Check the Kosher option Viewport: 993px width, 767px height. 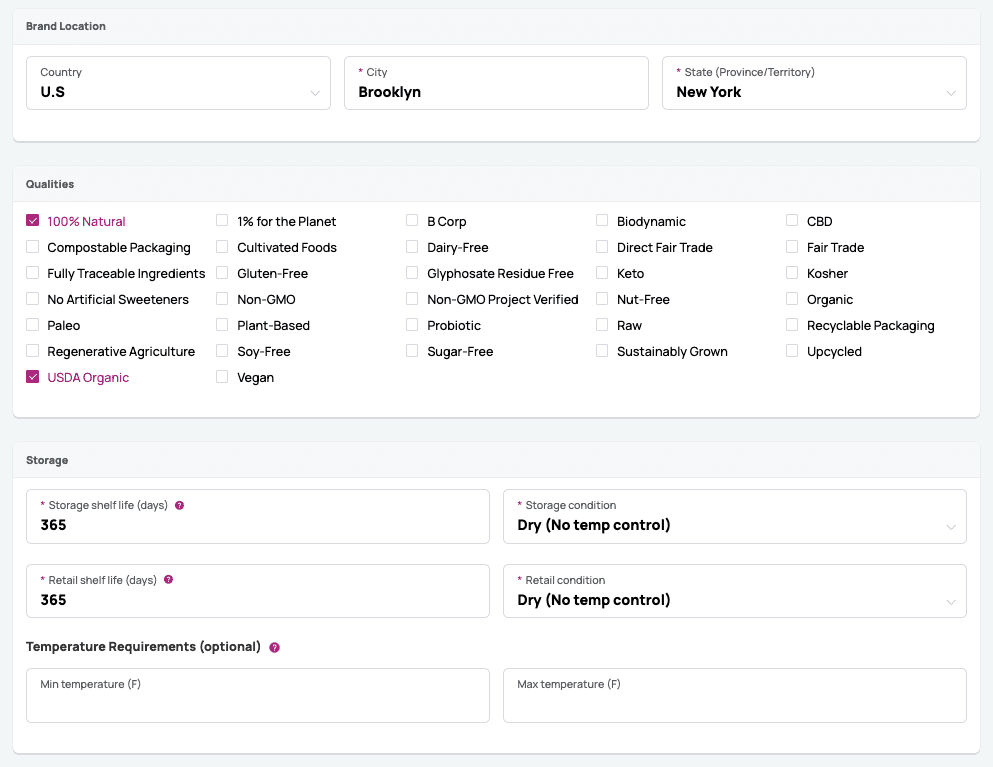[792, 272]
